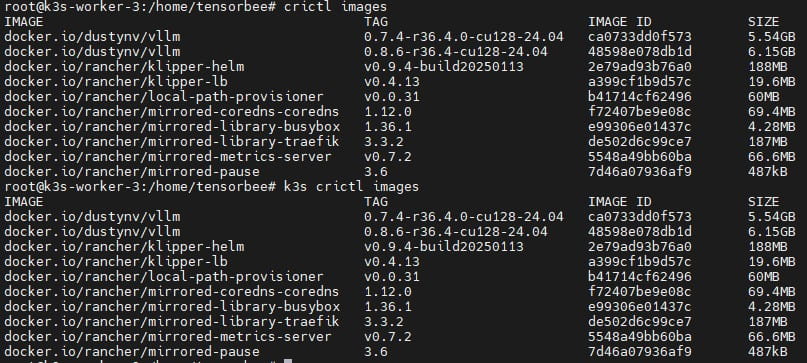Click the 'k3s crictl images' command text
Viewport: 807px width, 363px height.
coord(351,186)
